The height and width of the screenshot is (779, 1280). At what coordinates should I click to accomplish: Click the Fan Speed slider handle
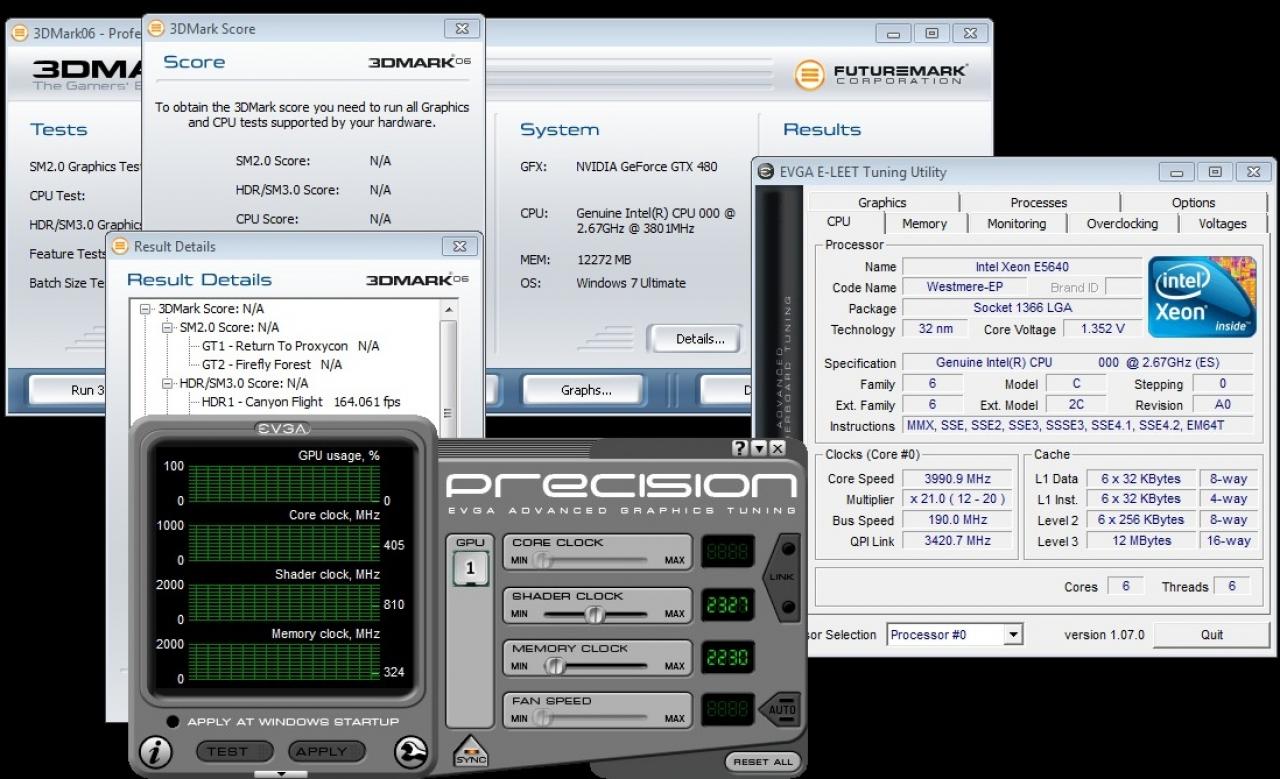(541, 718)
